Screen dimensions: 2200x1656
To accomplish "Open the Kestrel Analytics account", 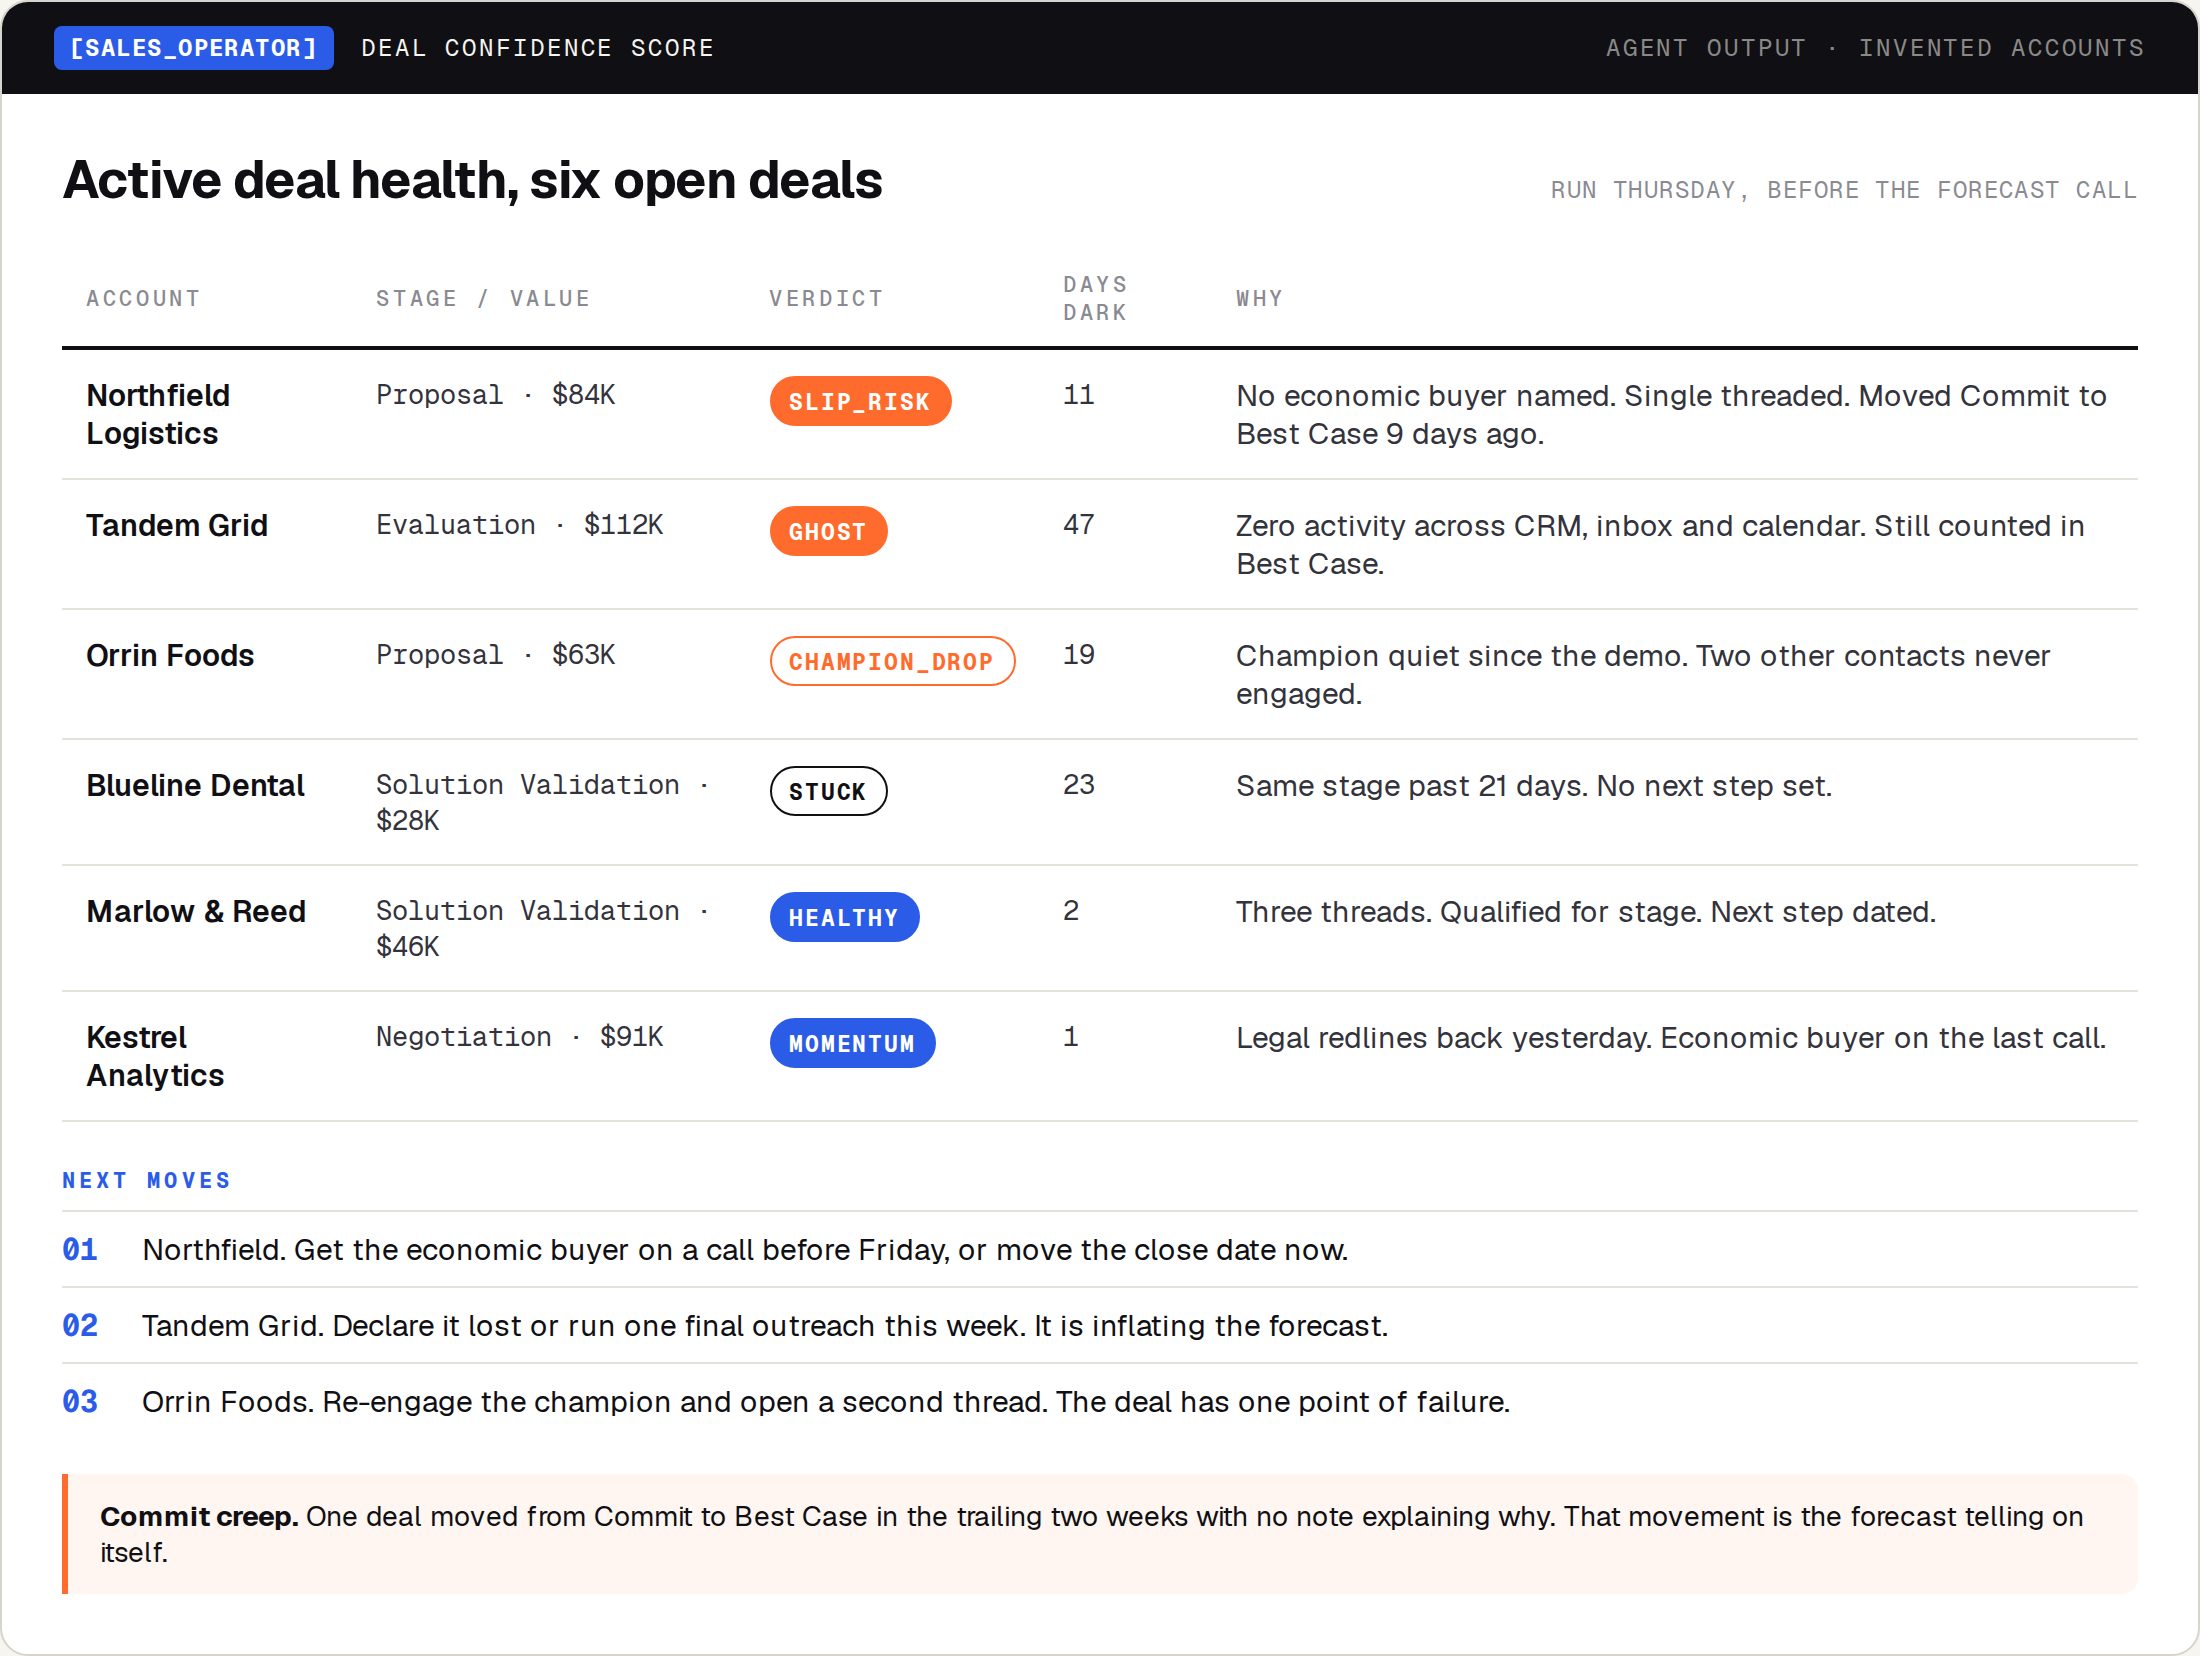I will pos(155,1056).
